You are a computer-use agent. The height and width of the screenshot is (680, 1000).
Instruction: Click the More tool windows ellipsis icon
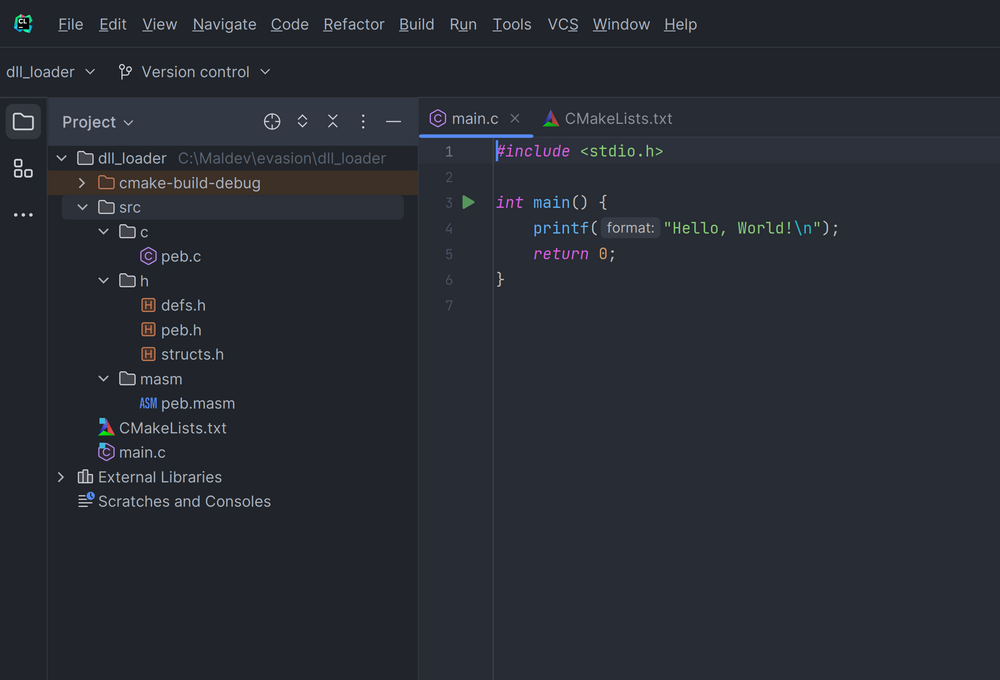23,214
